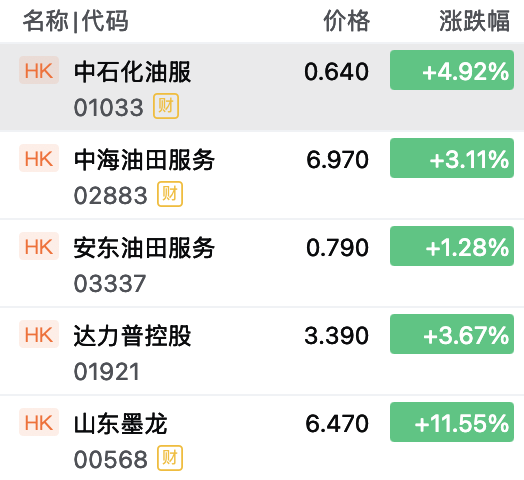Click the HK badge beside 达力普控股

tap(39, 334)
